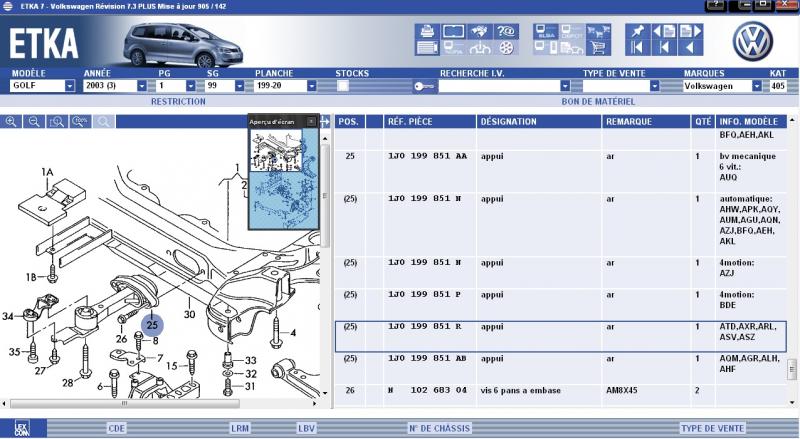
Task: Click the N° DE CHÂSSIS button
Action: [439, 428]
